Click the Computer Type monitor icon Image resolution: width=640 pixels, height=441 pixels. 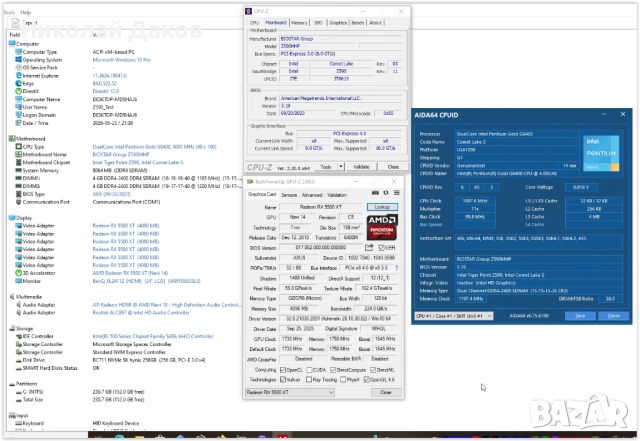pos(18,52)
